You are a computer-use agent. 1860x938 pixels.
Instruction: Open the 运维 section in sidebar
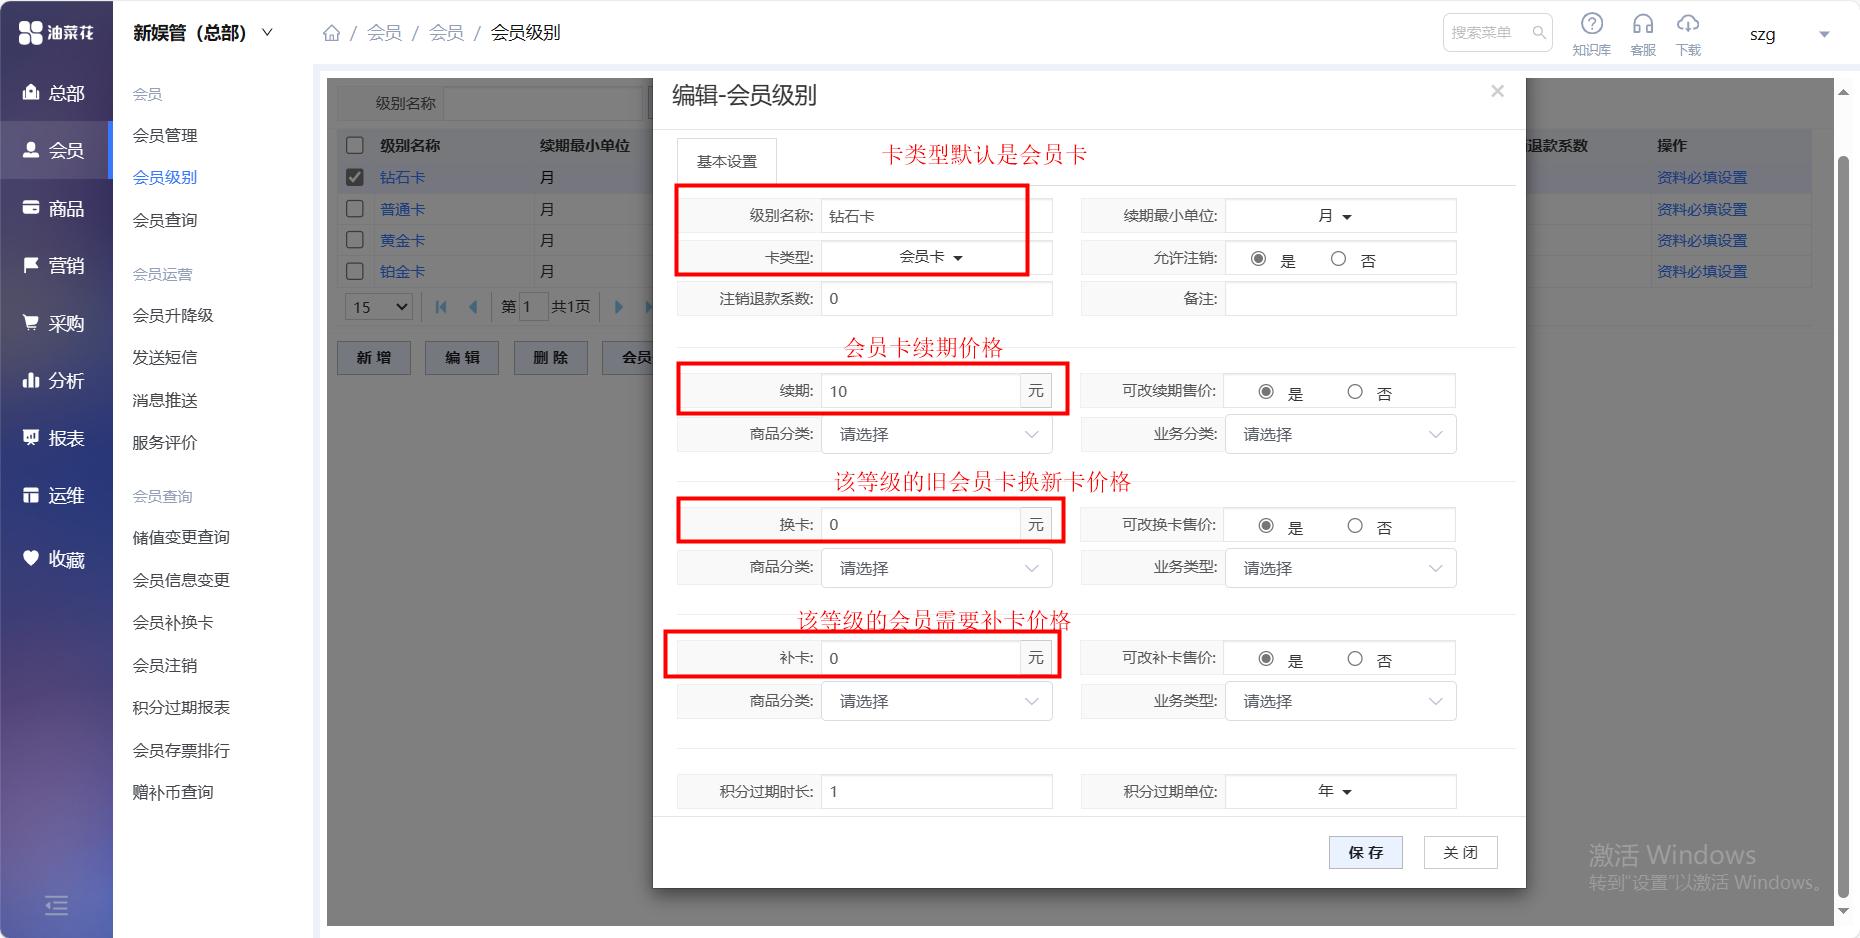pyautogui.click(x=55, y=495)
